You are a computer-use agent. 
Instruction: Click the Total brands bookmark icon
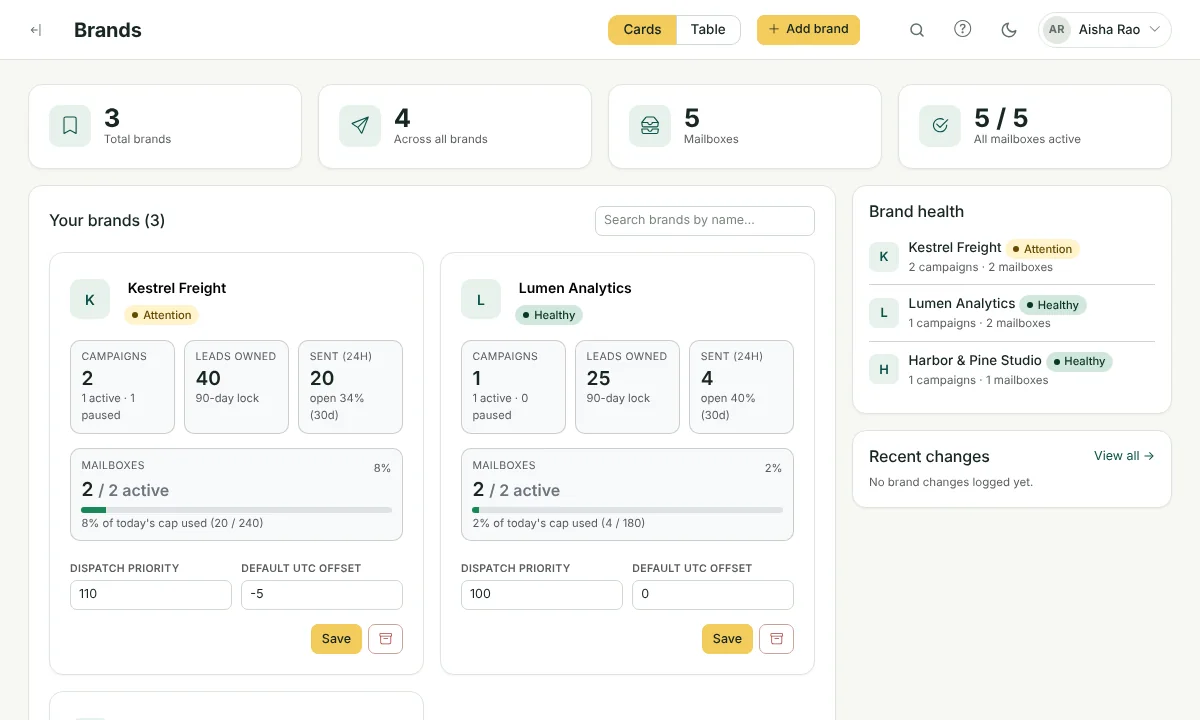point(70,126)
